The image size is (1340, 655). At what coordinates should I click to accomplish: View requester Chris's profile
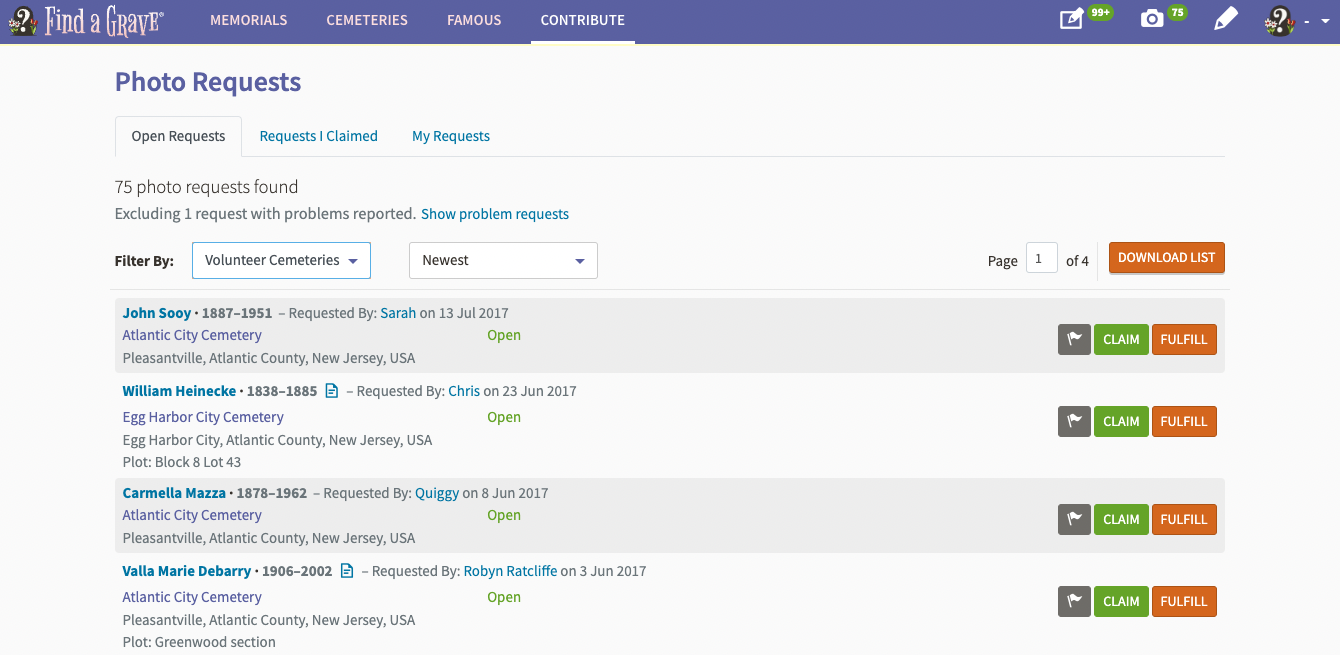click(464, 391)
